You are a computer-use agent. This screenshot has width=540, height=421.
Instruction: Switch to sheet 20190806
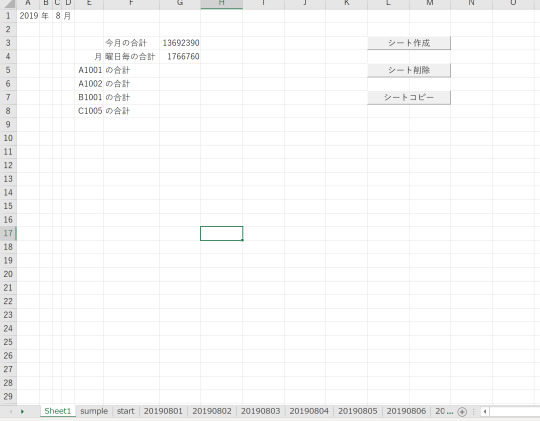coord(406,411)
